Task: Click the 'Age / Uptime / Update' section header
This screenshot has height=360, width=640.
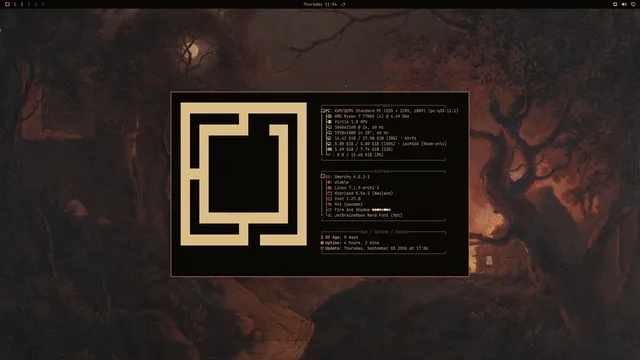Action: (384, 232)
